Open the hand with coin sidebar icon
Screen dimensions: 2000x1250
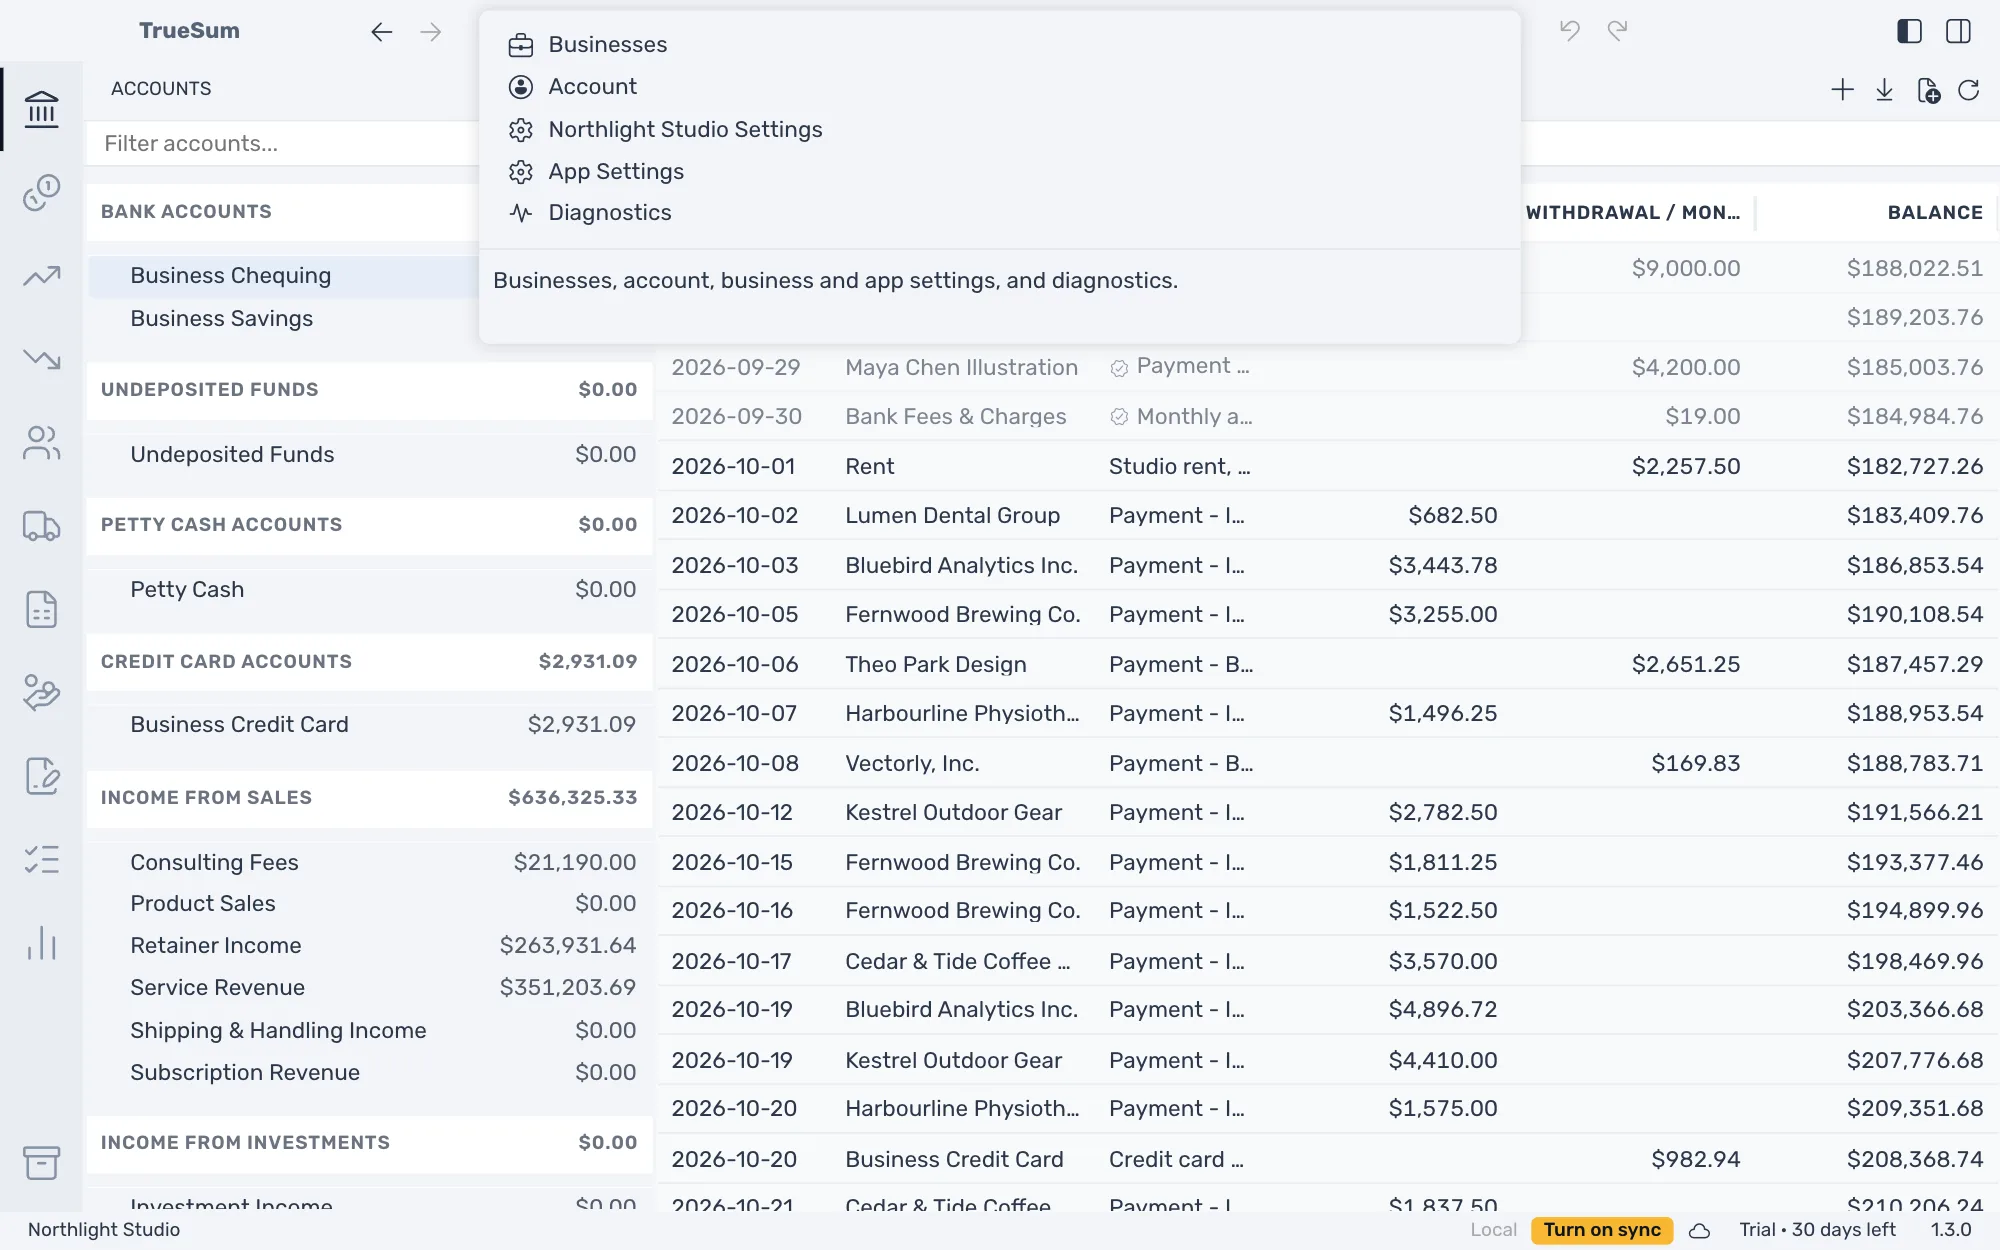pos(41,692)
